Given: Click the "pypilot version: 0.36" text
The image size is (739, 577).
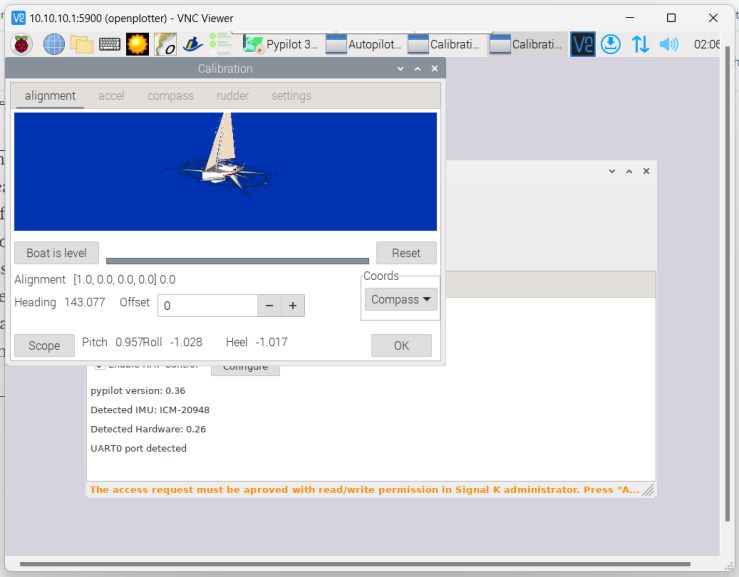Looking at the screenshot, I should (x=138, y=391).
